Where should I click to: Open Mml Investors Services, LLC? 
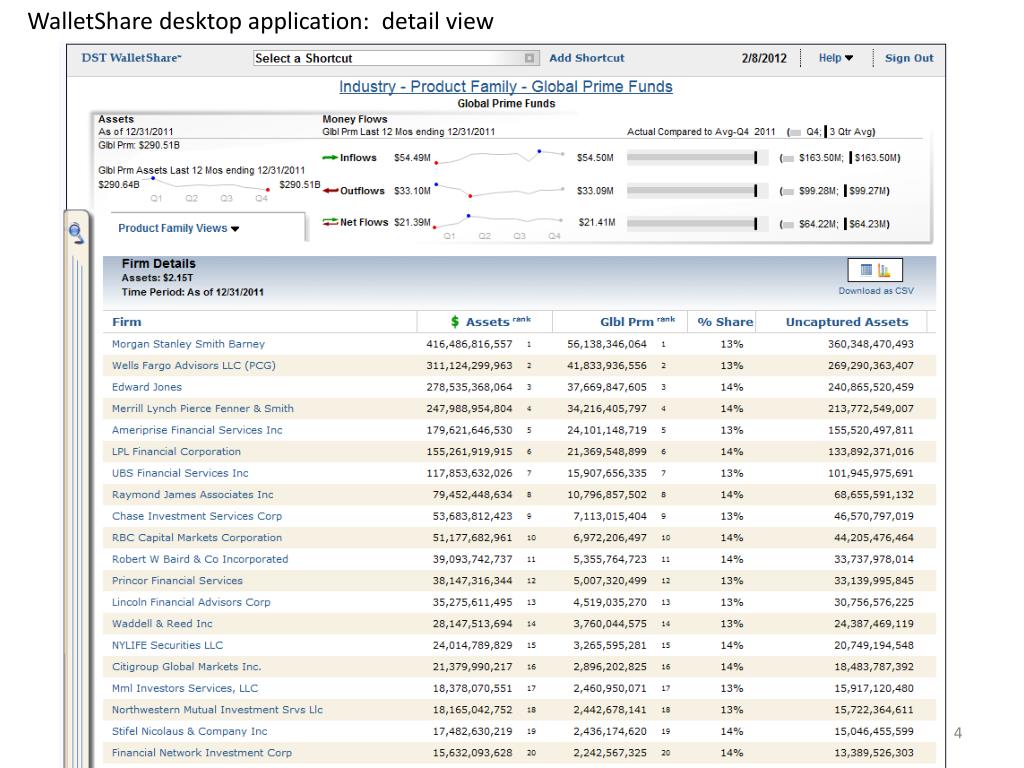pos(185,689)
